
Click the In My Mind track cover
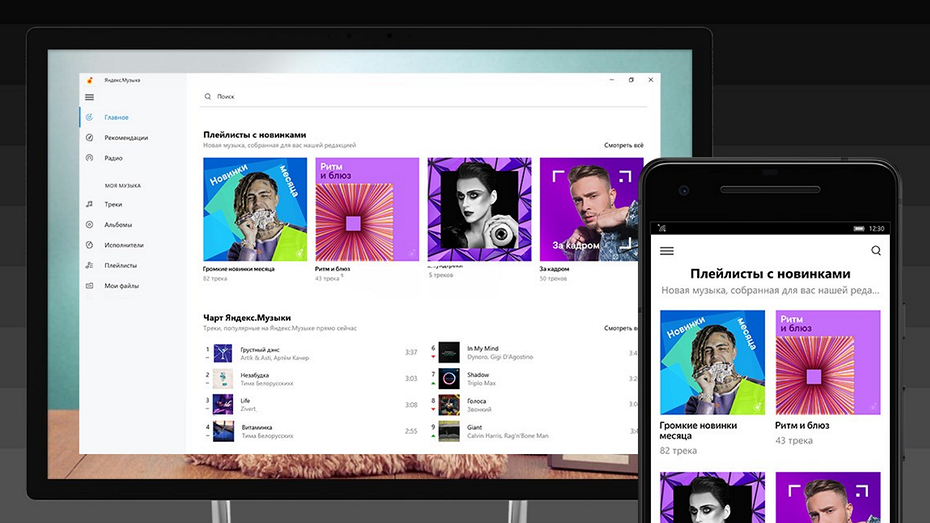449,352
